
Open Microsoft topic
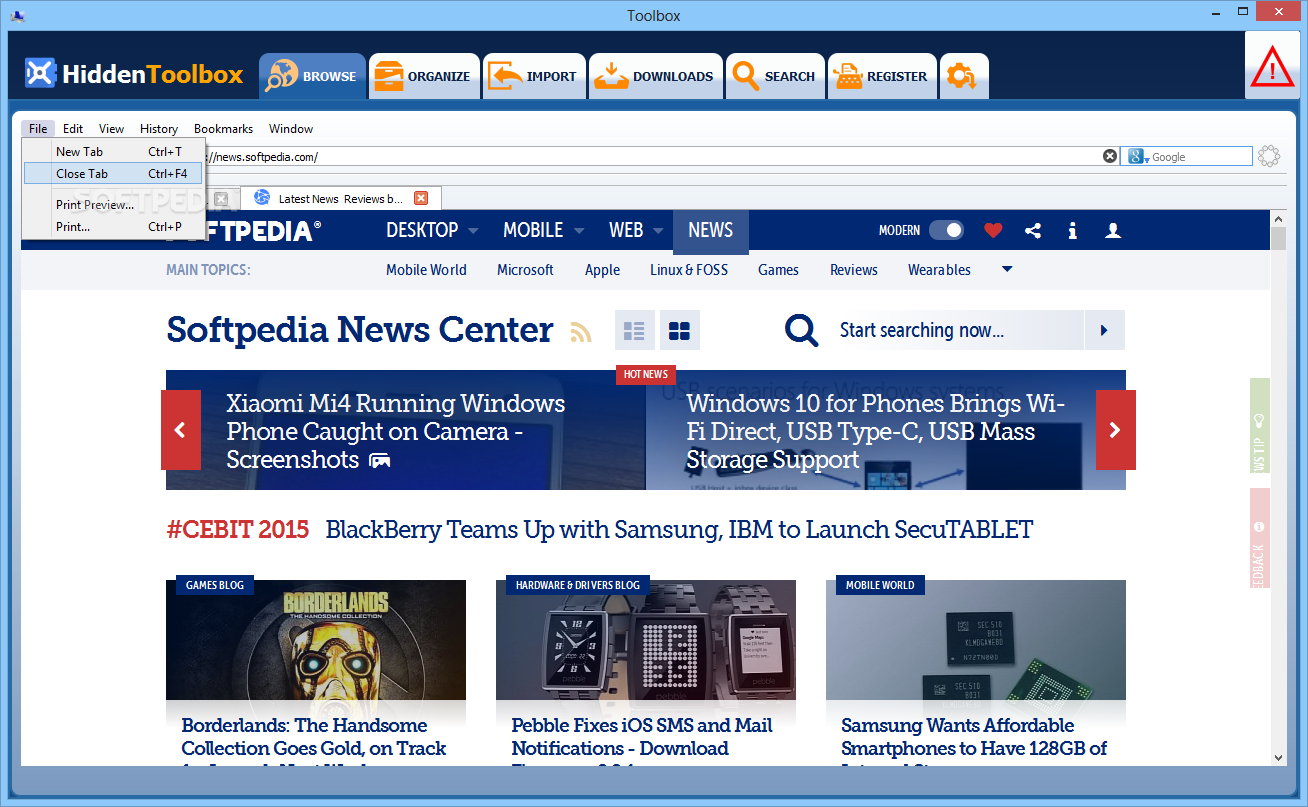(x=525, y=270)
